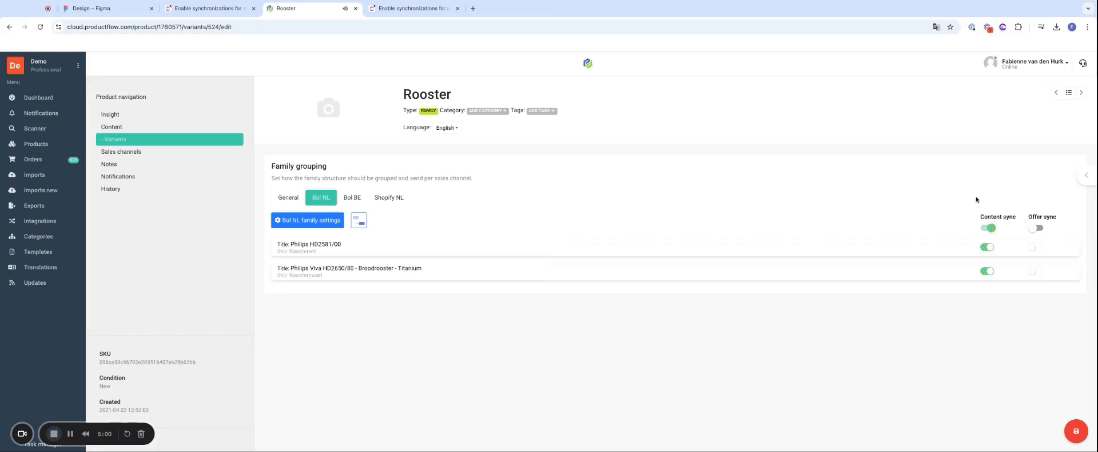The width and height of the screenshot is (1098, 452).
Task: Toggle content sync for Philips Viva HD2650/80
Action: [987, 271]
